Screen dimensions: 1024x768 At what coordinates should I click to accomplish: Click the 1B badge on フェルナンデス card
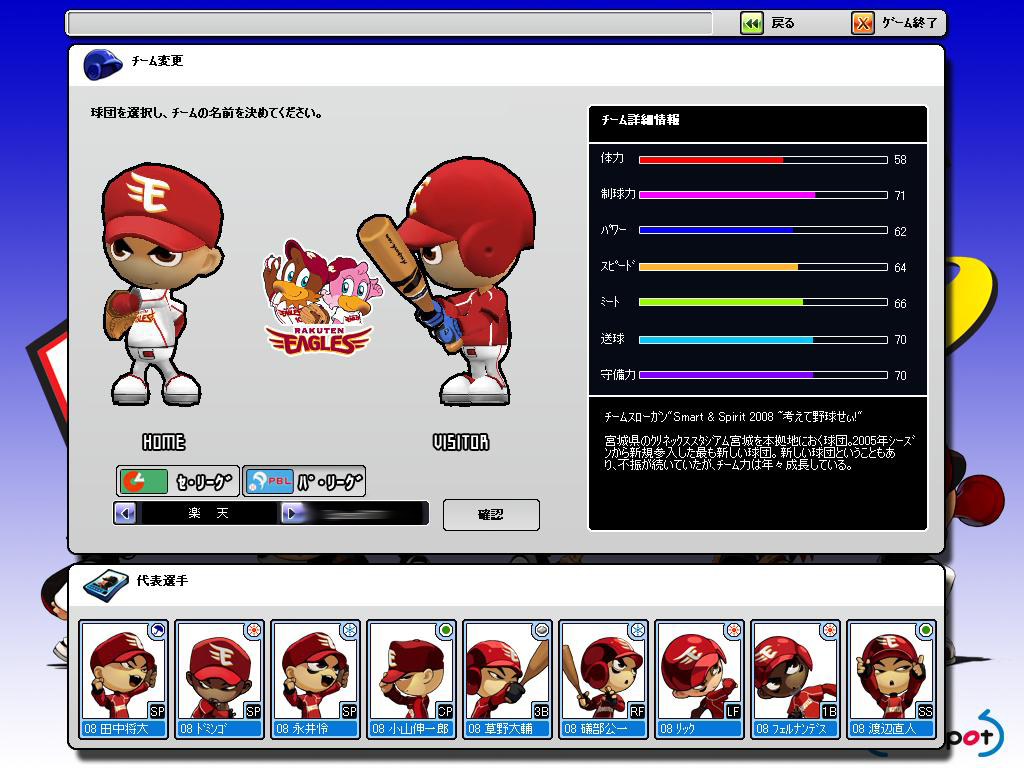829,711
